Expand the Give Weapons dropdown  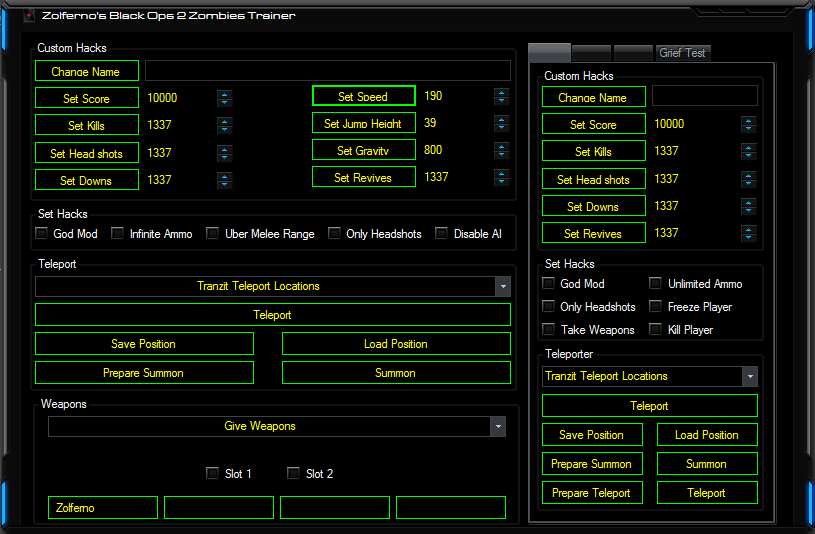498,426
